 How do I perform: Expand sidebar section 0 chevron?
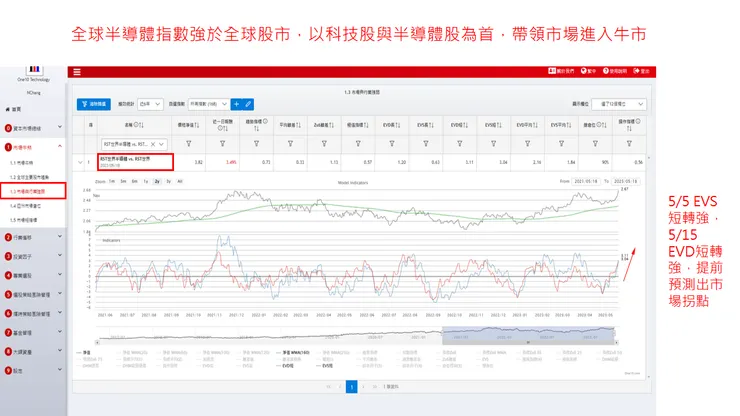[x=60, y=127]
